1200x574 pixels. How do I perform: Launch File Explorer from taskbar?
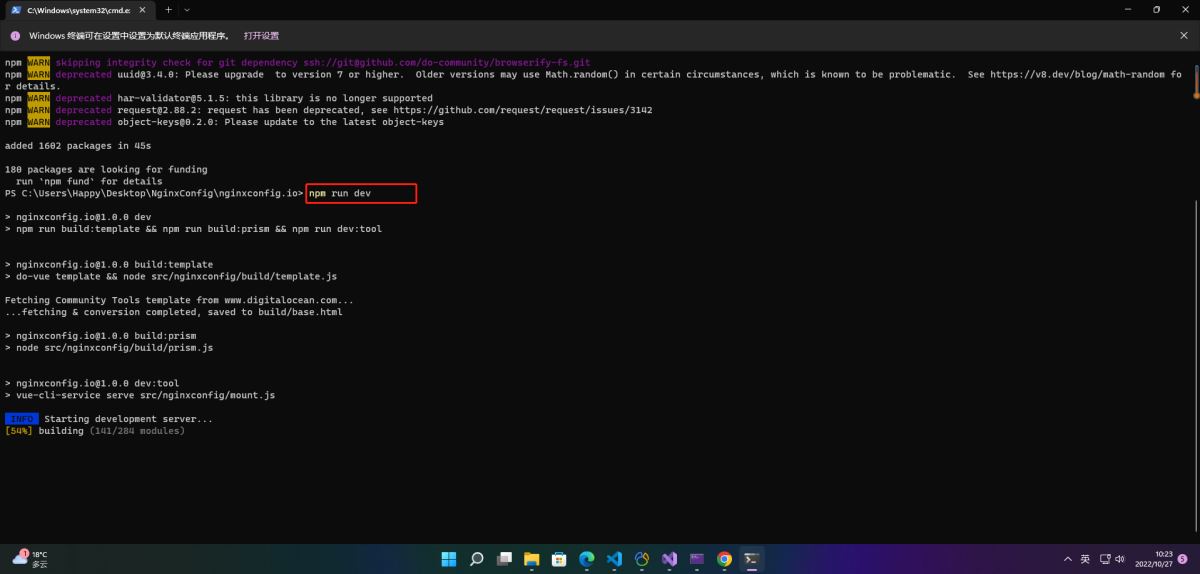(x=532, y=559)
